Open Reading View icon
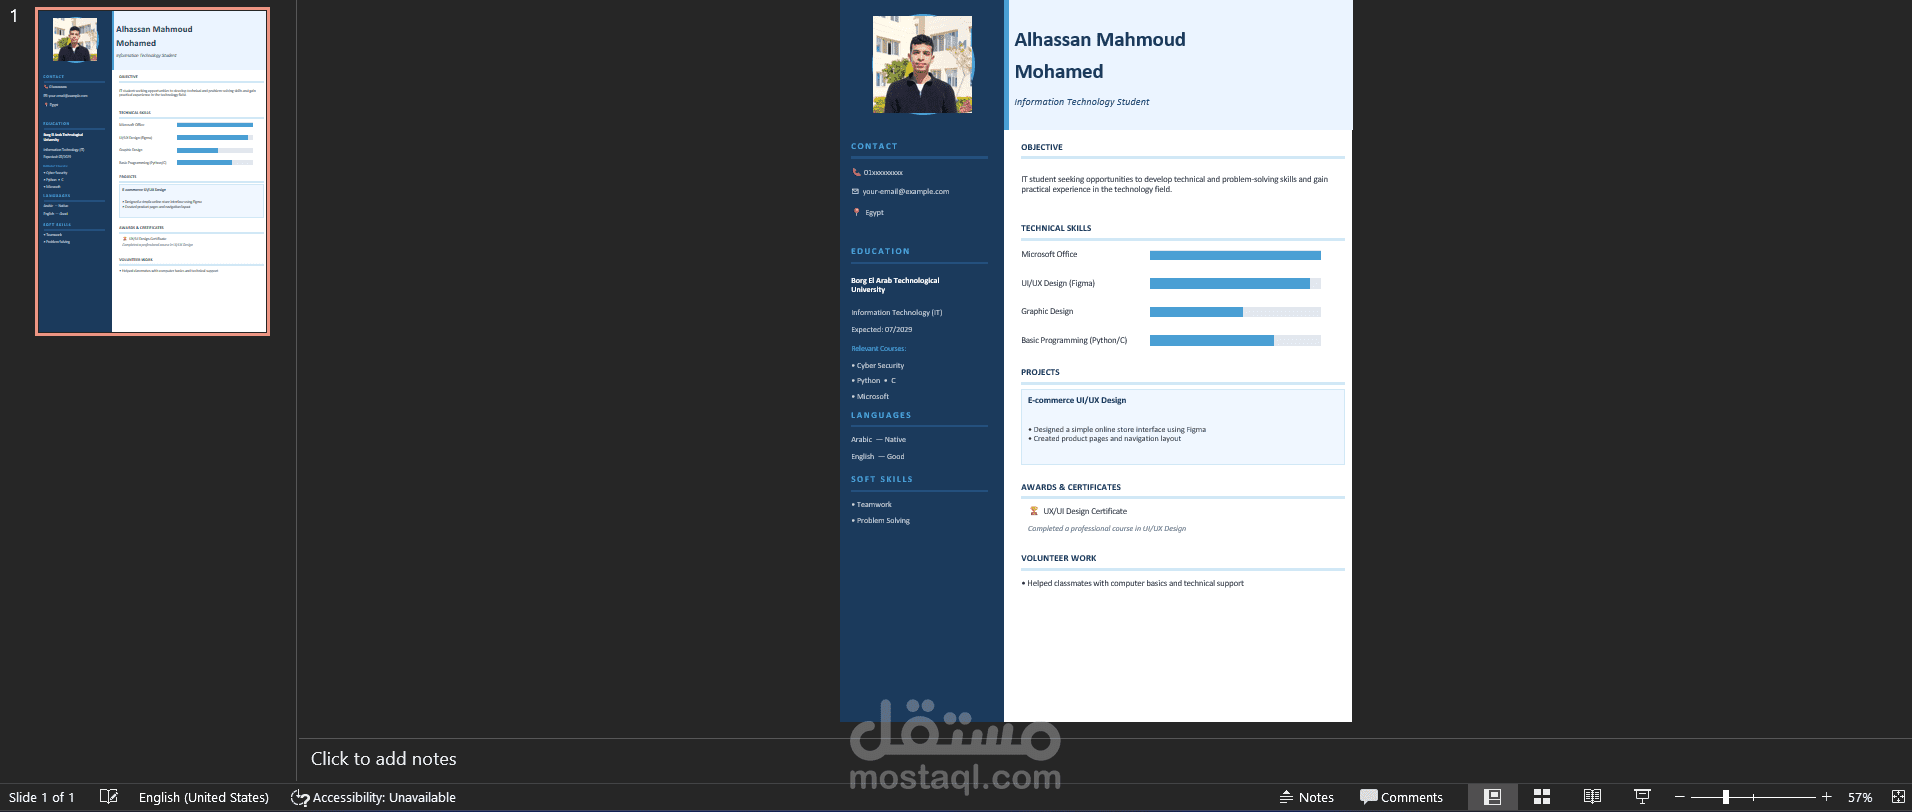Viewport: 1912px width, 812px height. tap(1592, 797)
